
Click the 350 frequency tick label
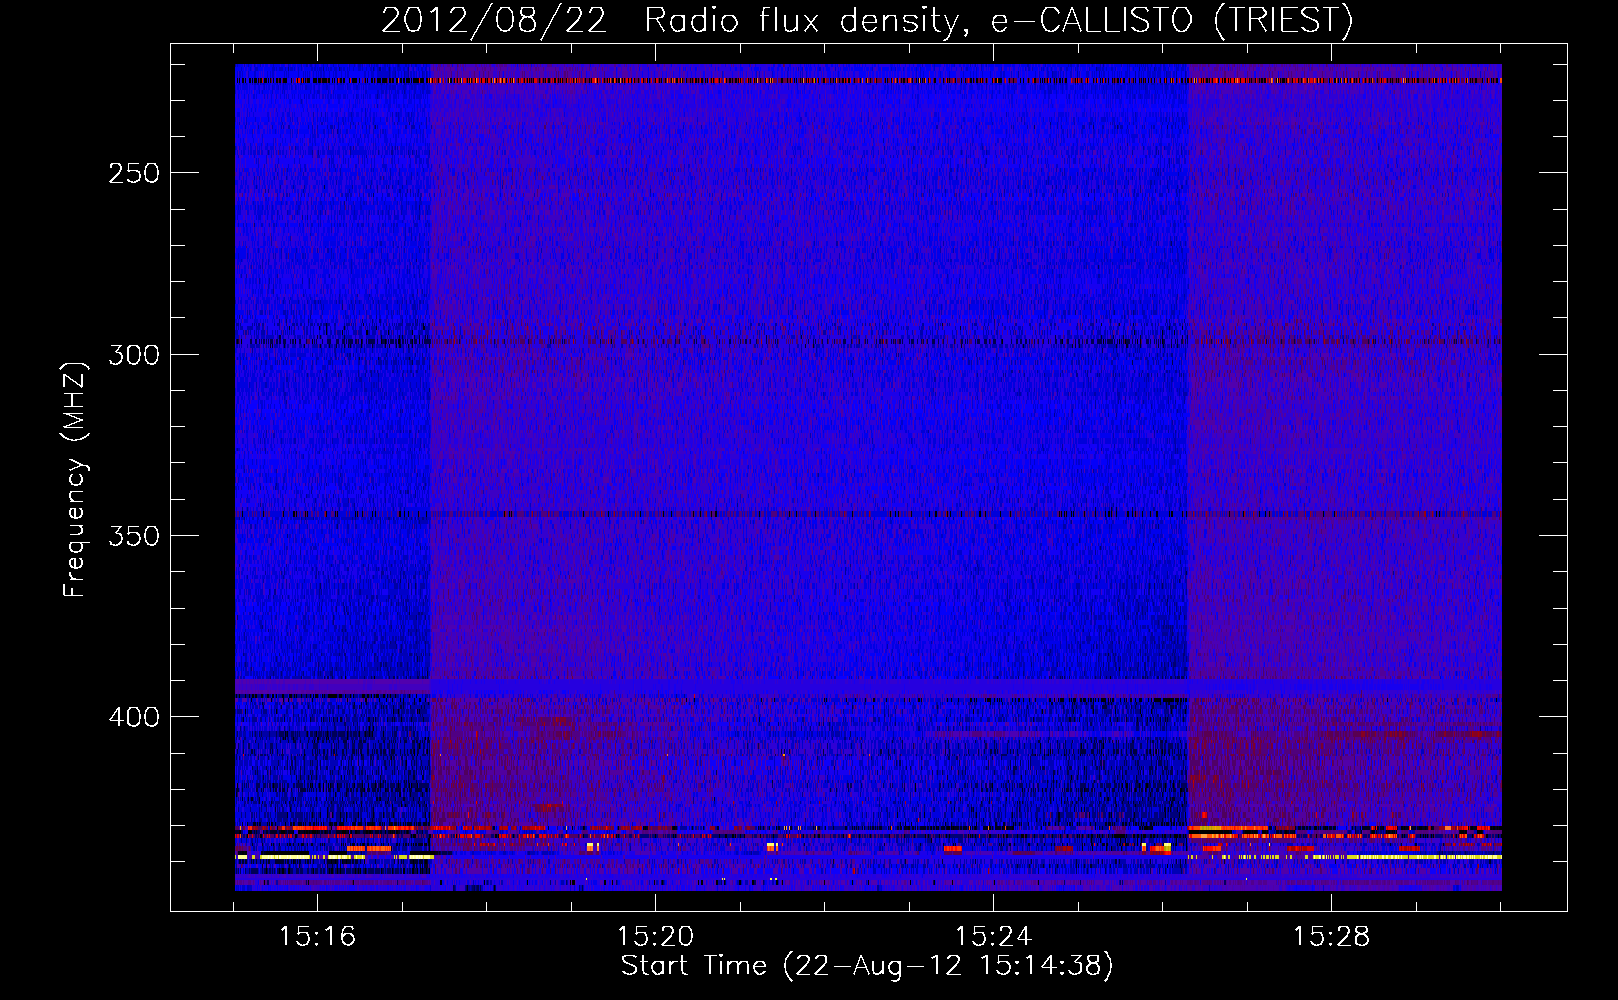pos(133,536)
